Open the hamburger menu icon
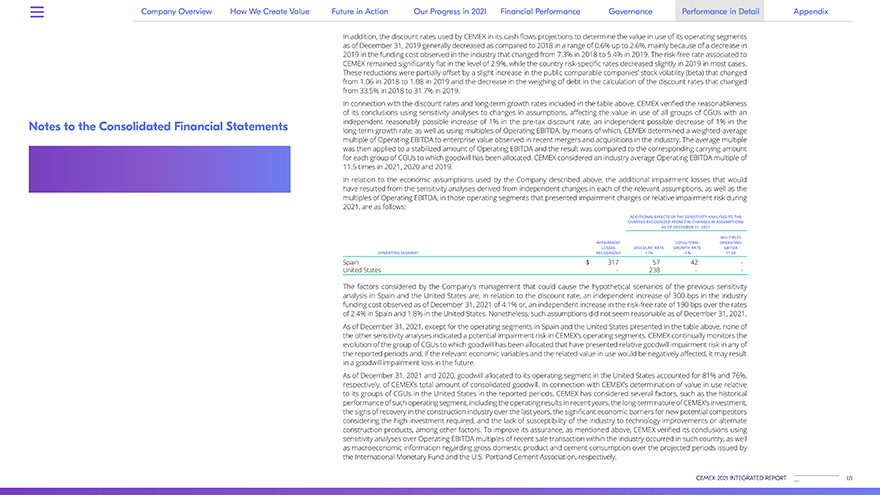880x495 pixels. pyautogui.click(x=37, y=12)
